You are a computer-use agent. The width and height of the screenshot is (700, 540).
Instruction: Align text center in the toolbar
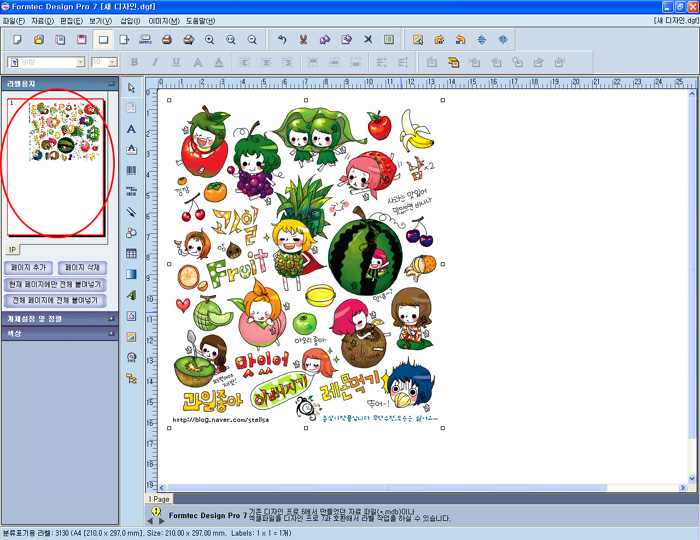point(266,62)
